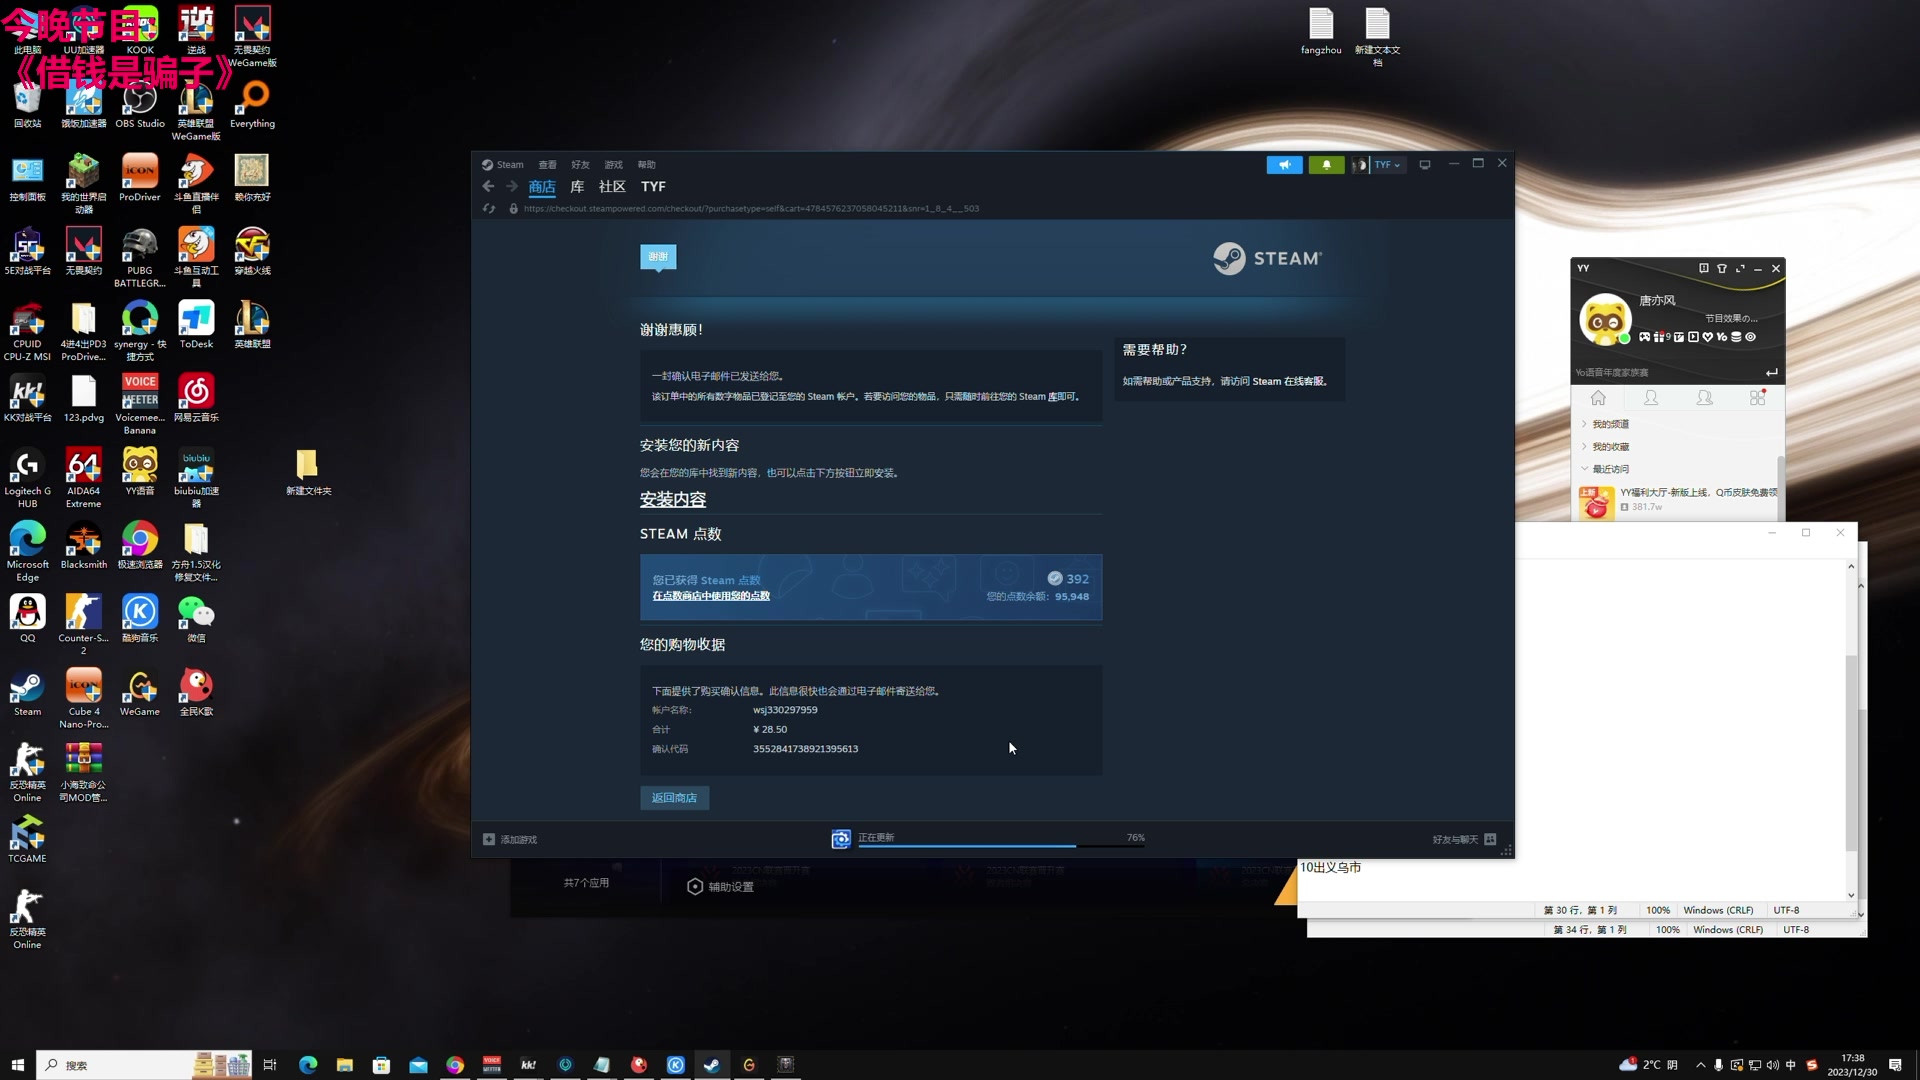
Task: Open Steam from the Windows taskbar
Action: click(712, 1065)
